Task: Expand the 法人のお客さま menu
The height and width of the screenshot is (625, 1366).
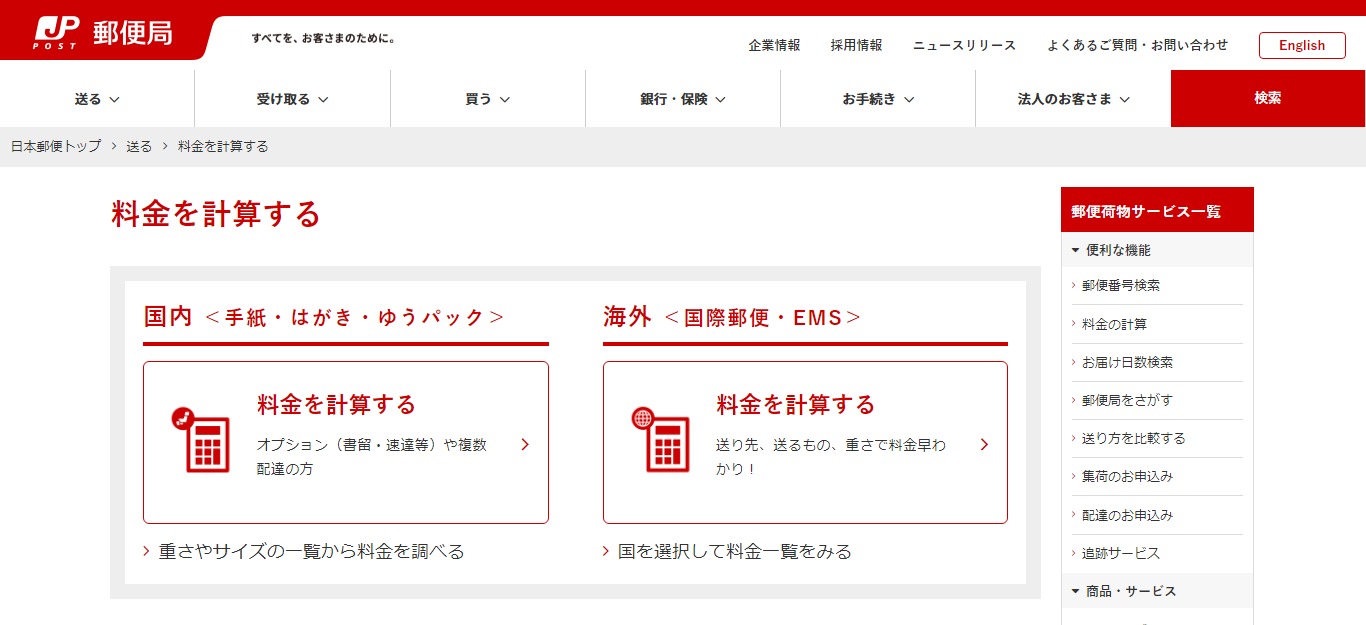Action: coord(1073,99)
